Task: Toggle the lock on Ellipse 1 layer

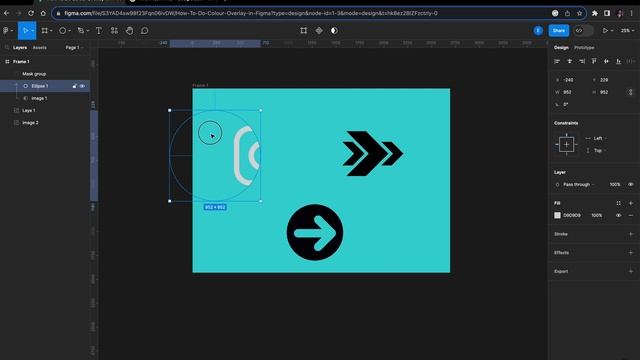Action: point(74,86)
